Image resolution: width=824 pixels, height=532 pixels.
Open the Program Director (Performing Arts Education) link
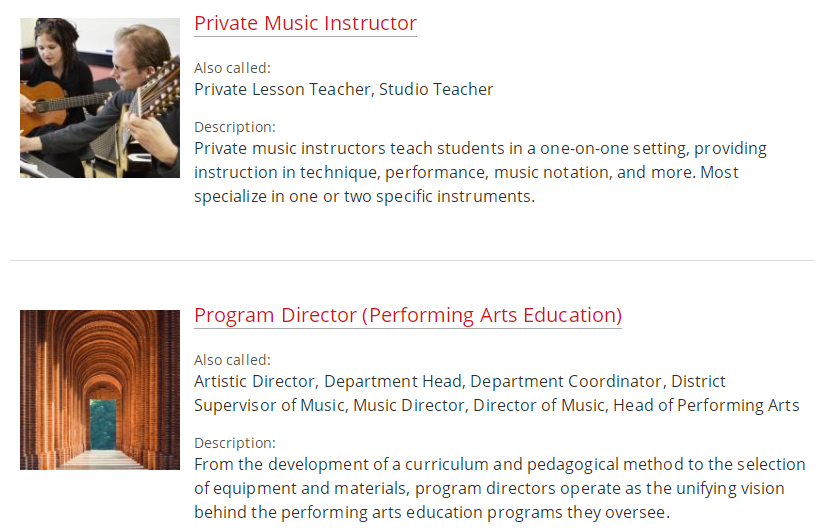pos(408,315)
